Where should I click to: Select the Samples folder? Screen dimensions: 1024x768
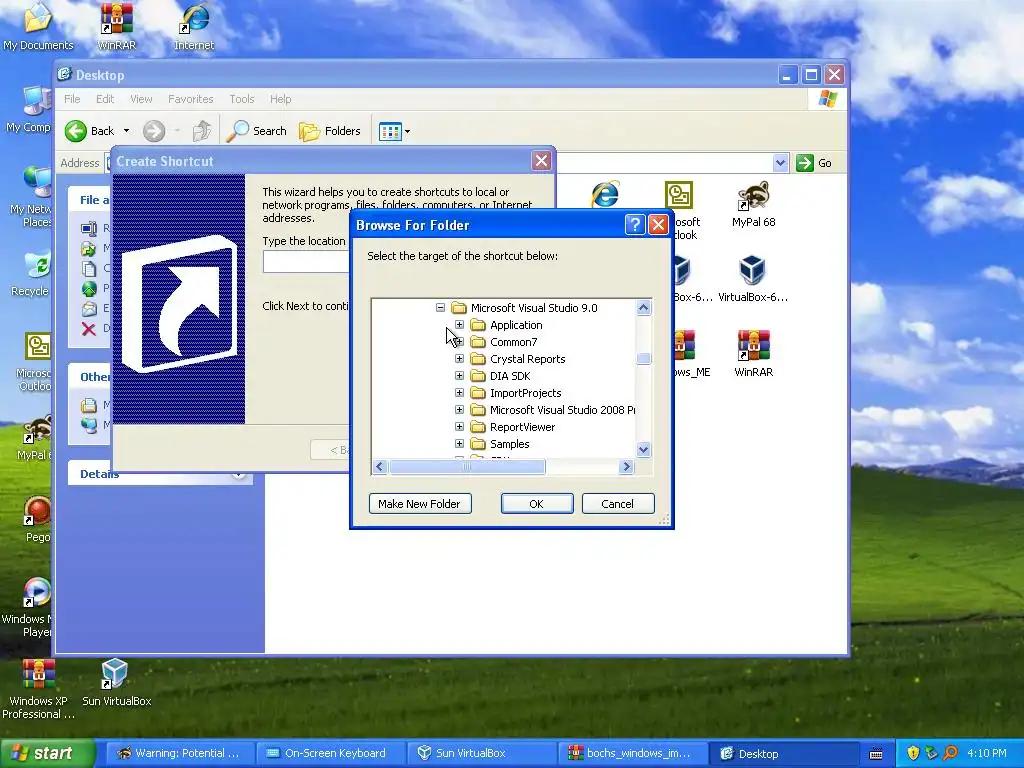pyautogui.click(x=509, y=443)
